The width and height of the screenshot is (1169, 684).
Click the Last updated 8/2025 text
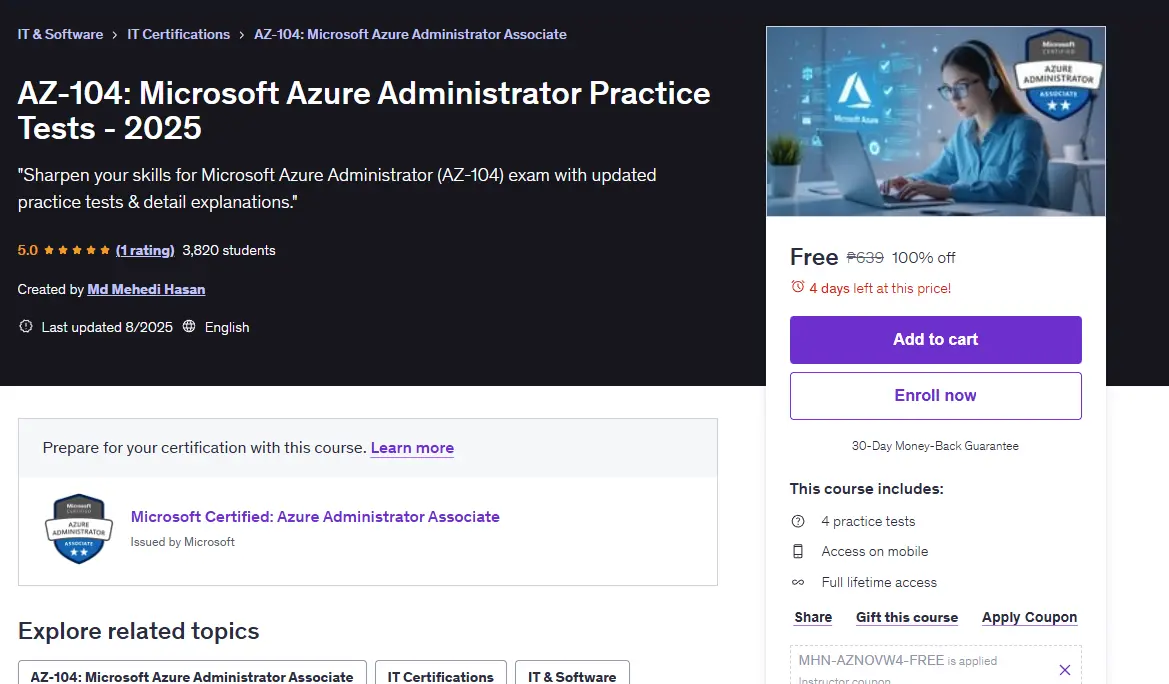click(107, 327)
